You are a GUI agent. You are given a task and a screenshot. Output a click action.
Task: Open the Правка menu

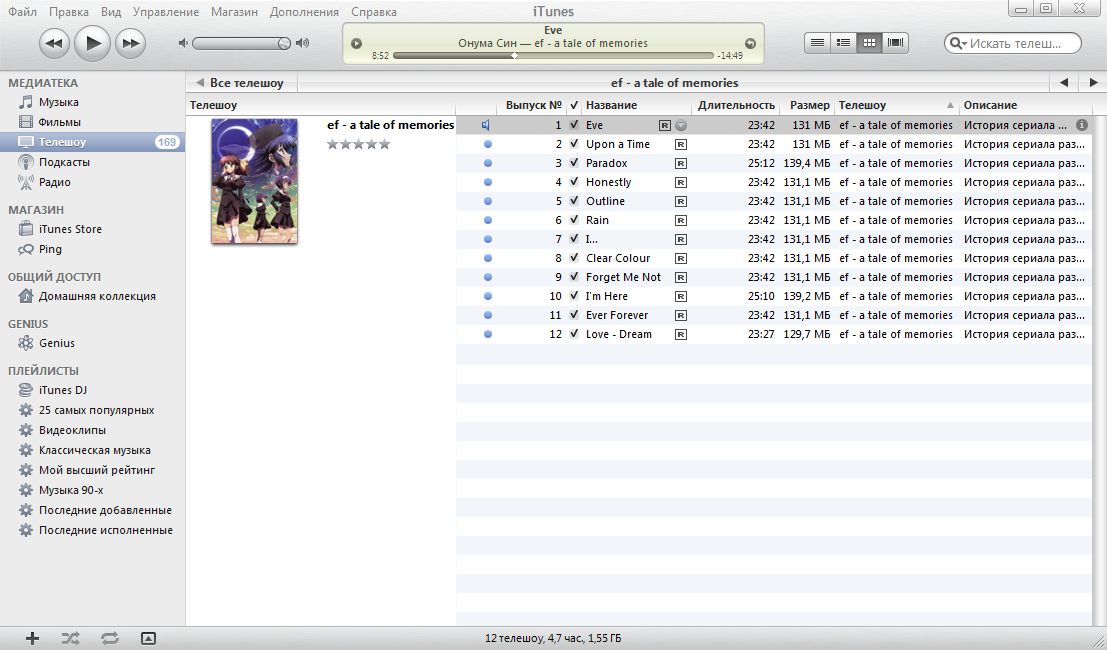click(x=69, y=12)
